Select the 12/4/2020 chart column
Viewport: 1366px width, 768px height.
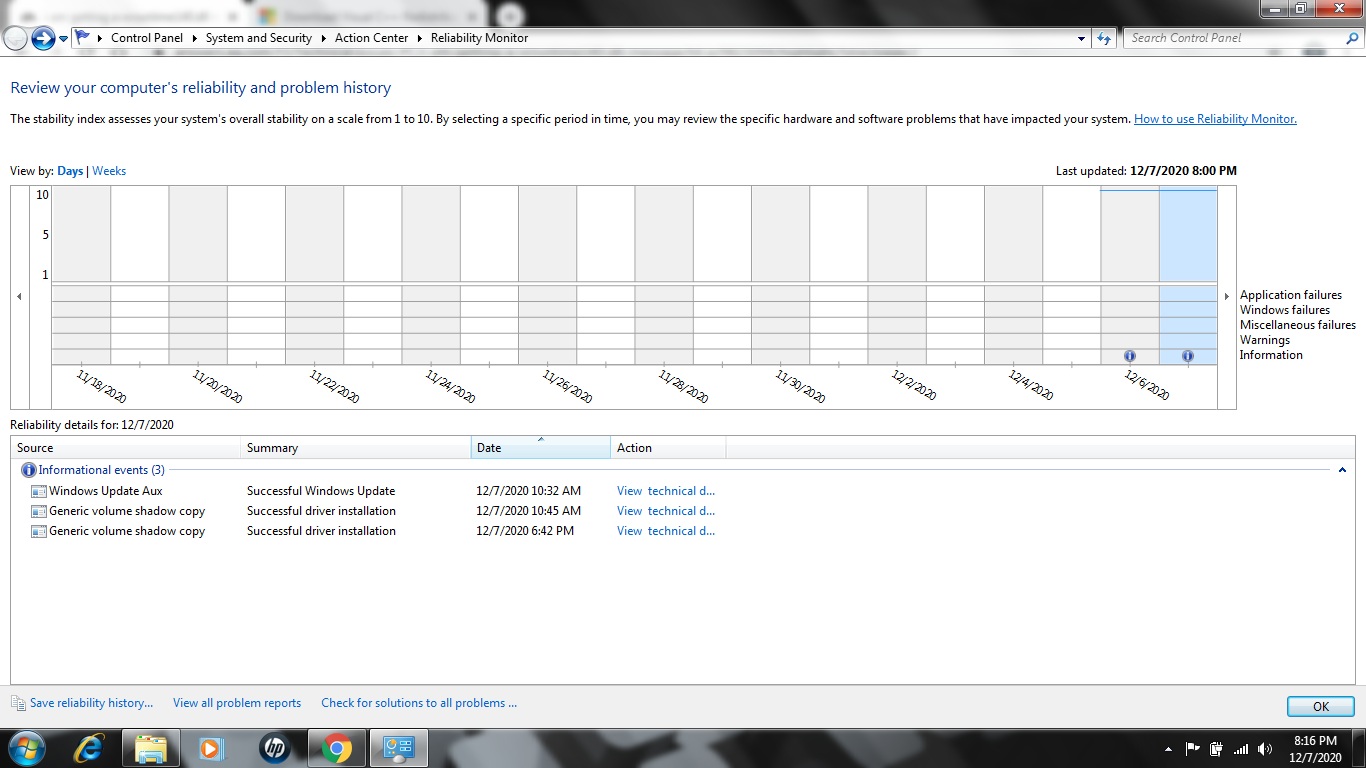[1014, 275]
